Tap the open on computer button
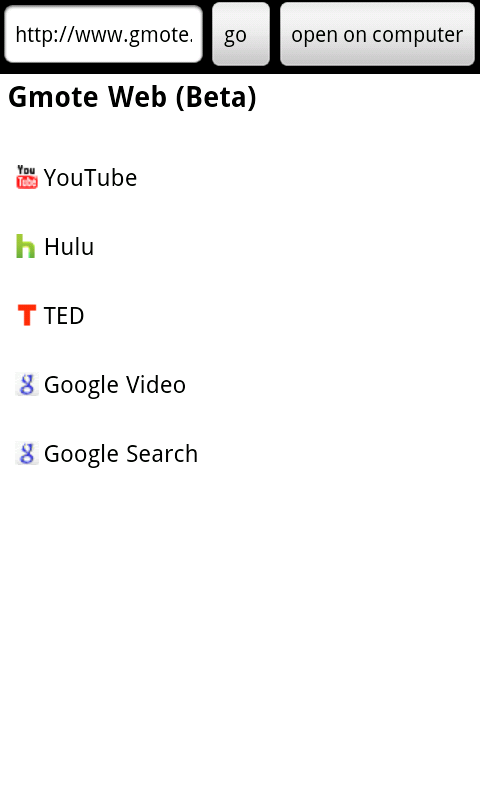This screenshot has height=800, width=480. click(377, 34)
